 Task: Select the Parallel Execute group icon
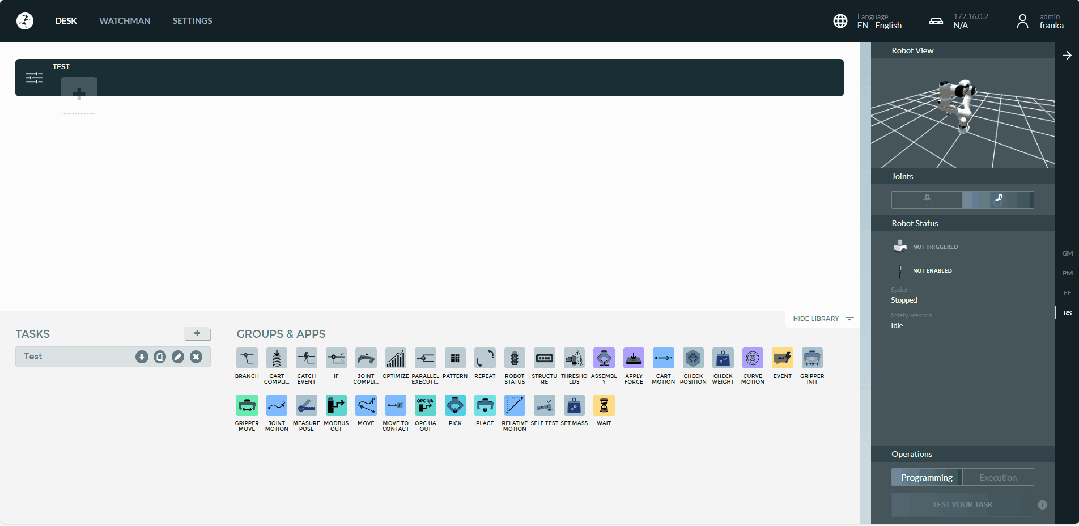click(x=425, y=358)
